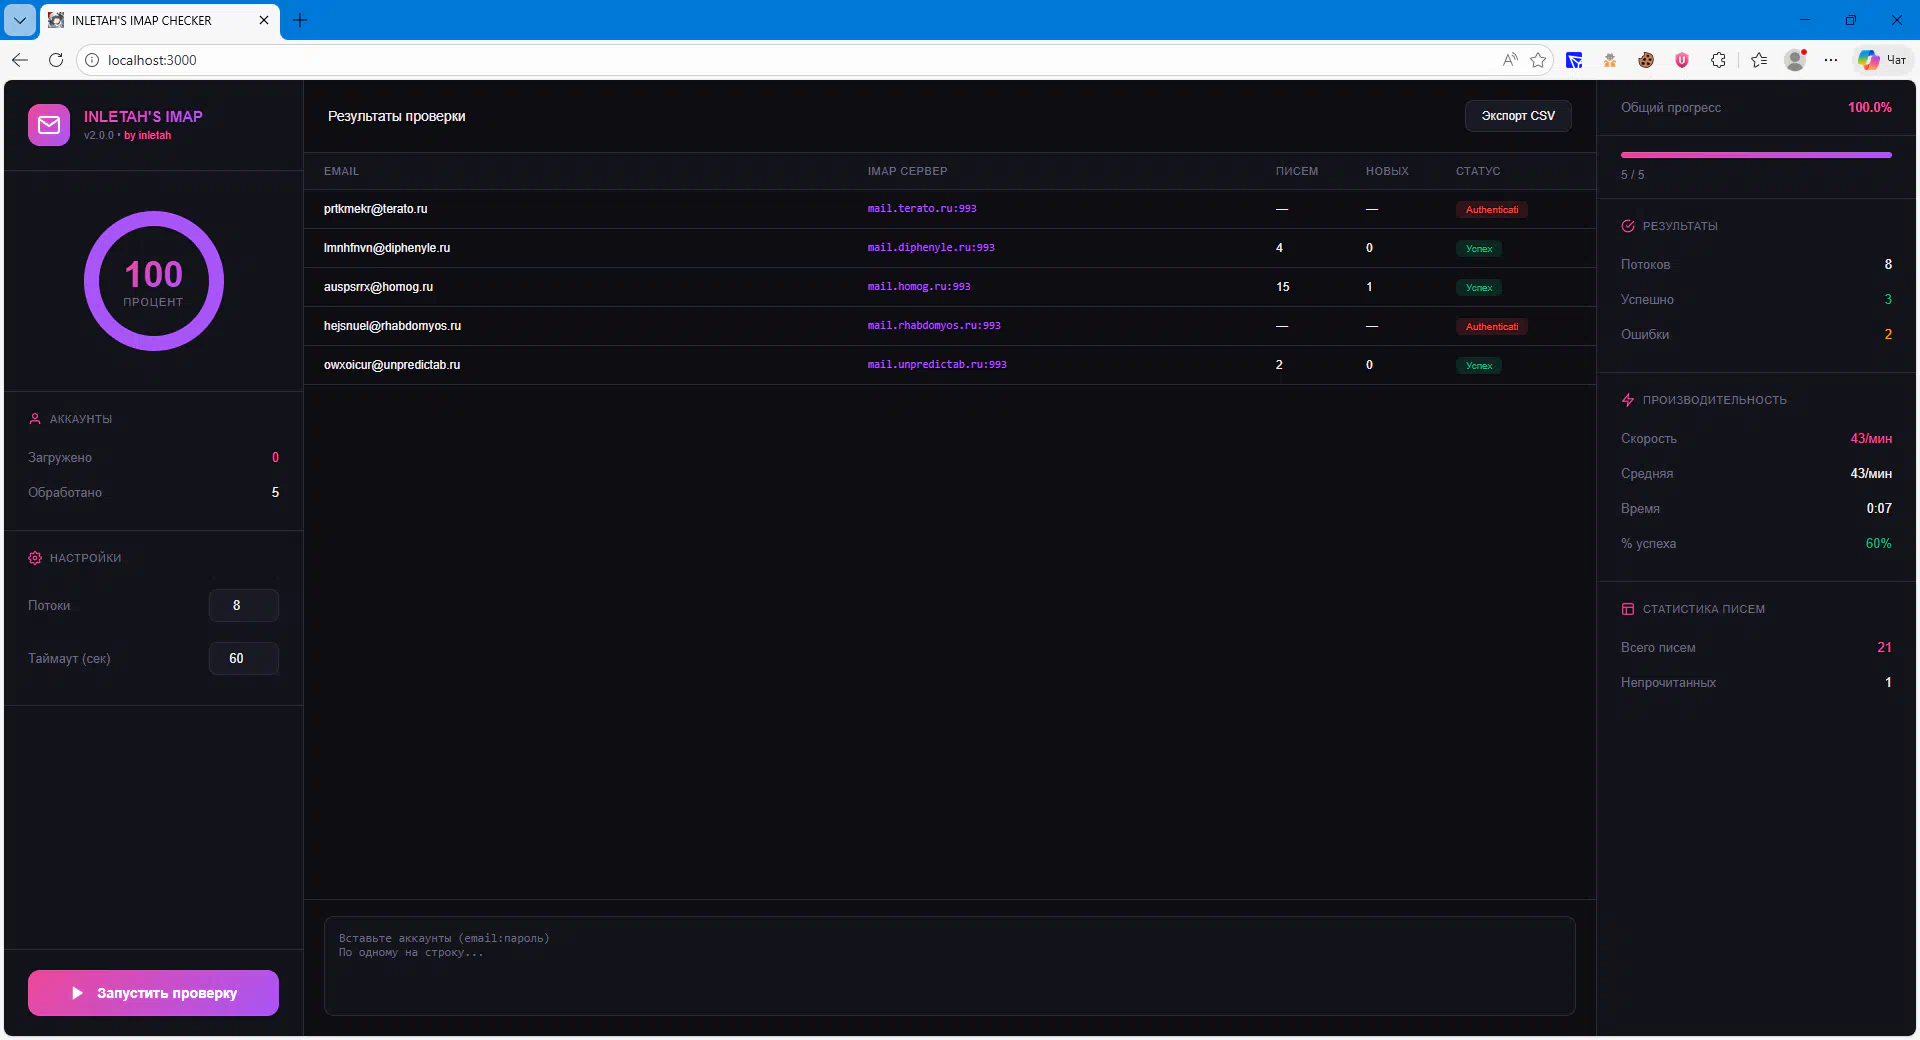Add this page to favorites with star

click(x=1538, y=60)
